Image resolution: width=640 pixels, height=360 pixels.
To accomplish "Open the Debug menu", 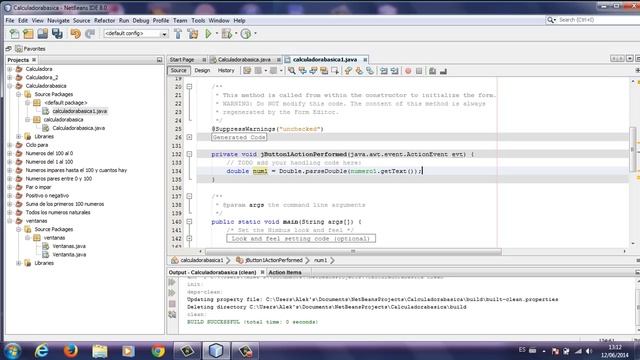I will point(141,20).
